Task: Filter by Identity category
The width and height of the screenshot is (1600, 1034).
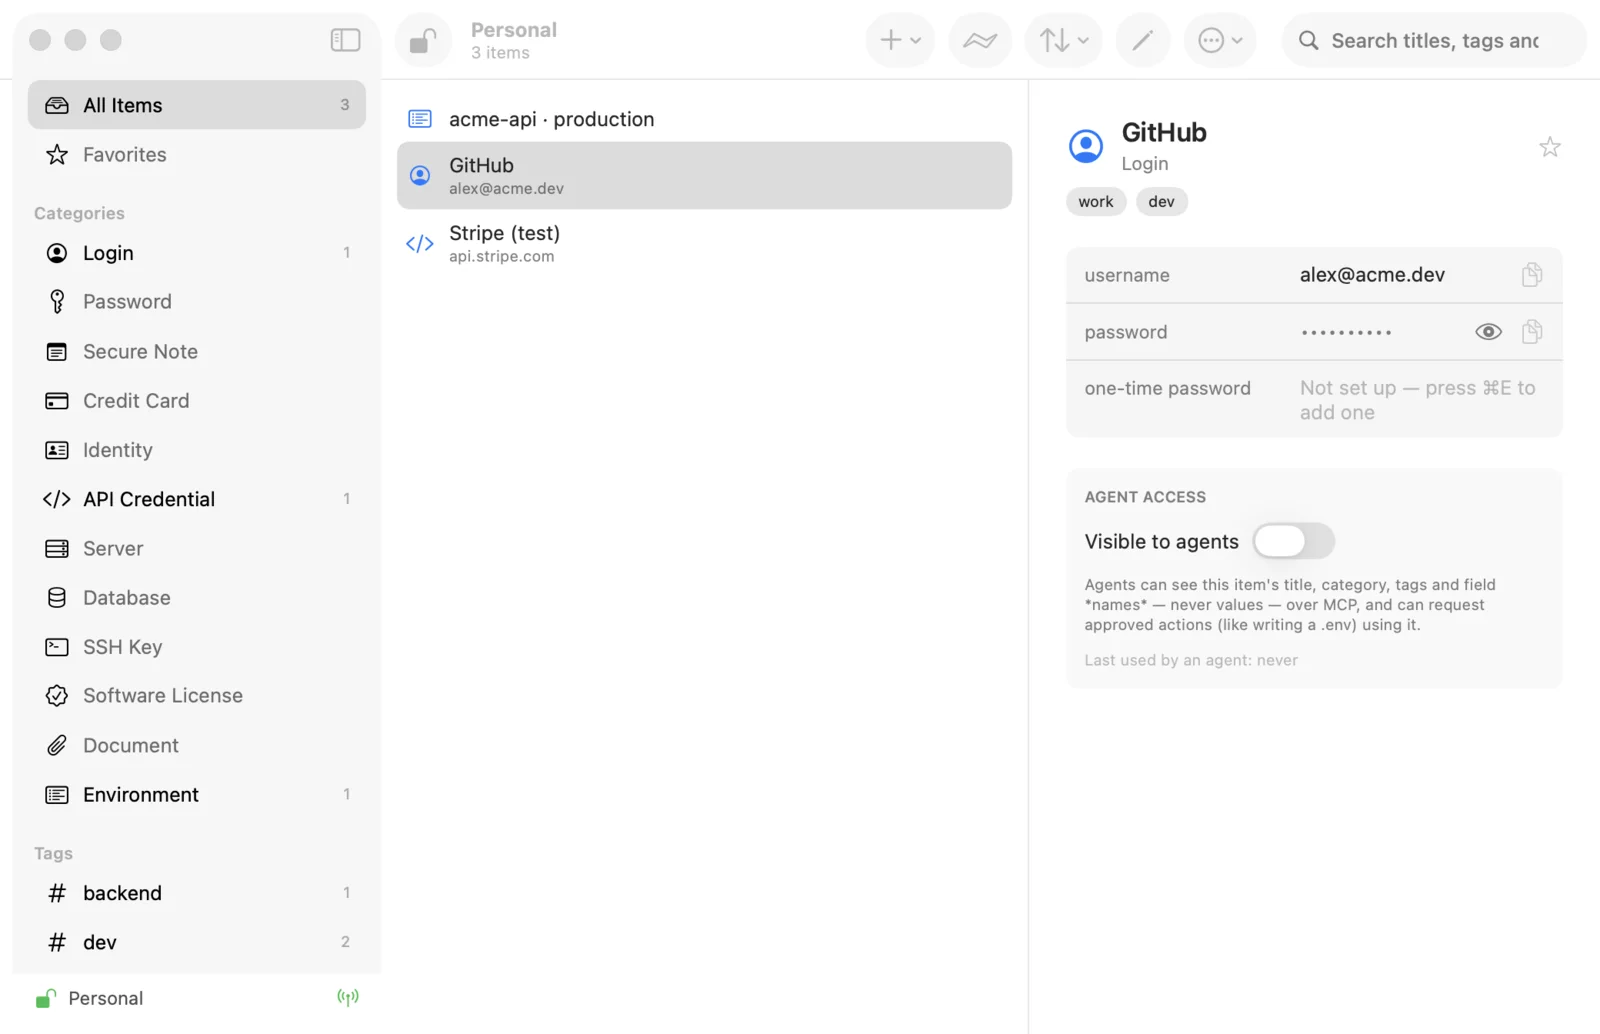Action: 197,450
